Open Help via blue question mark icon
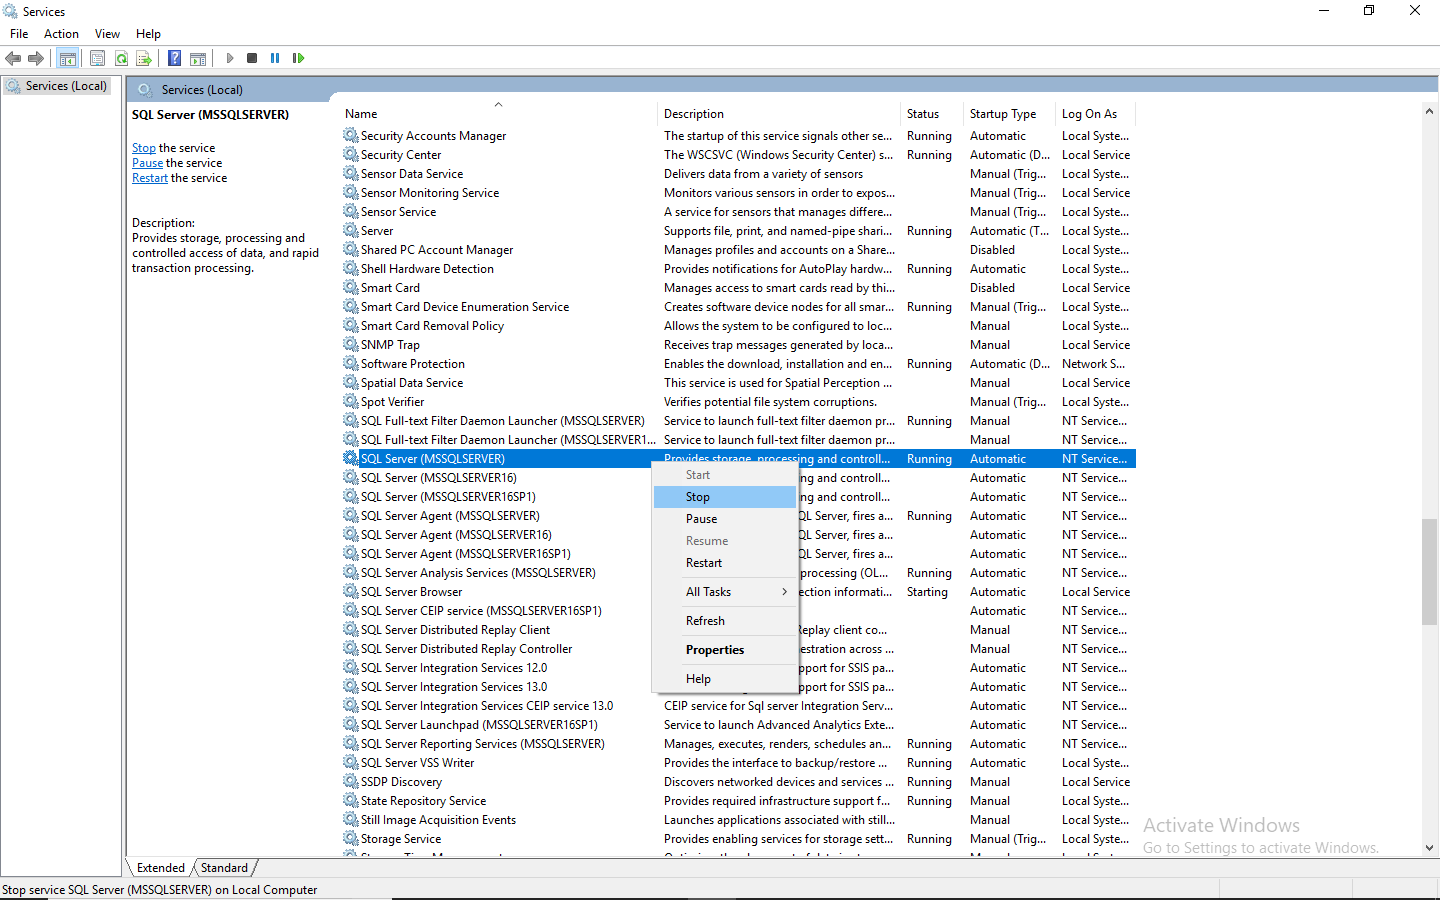The image size is (1440, 900). (174, 58)
